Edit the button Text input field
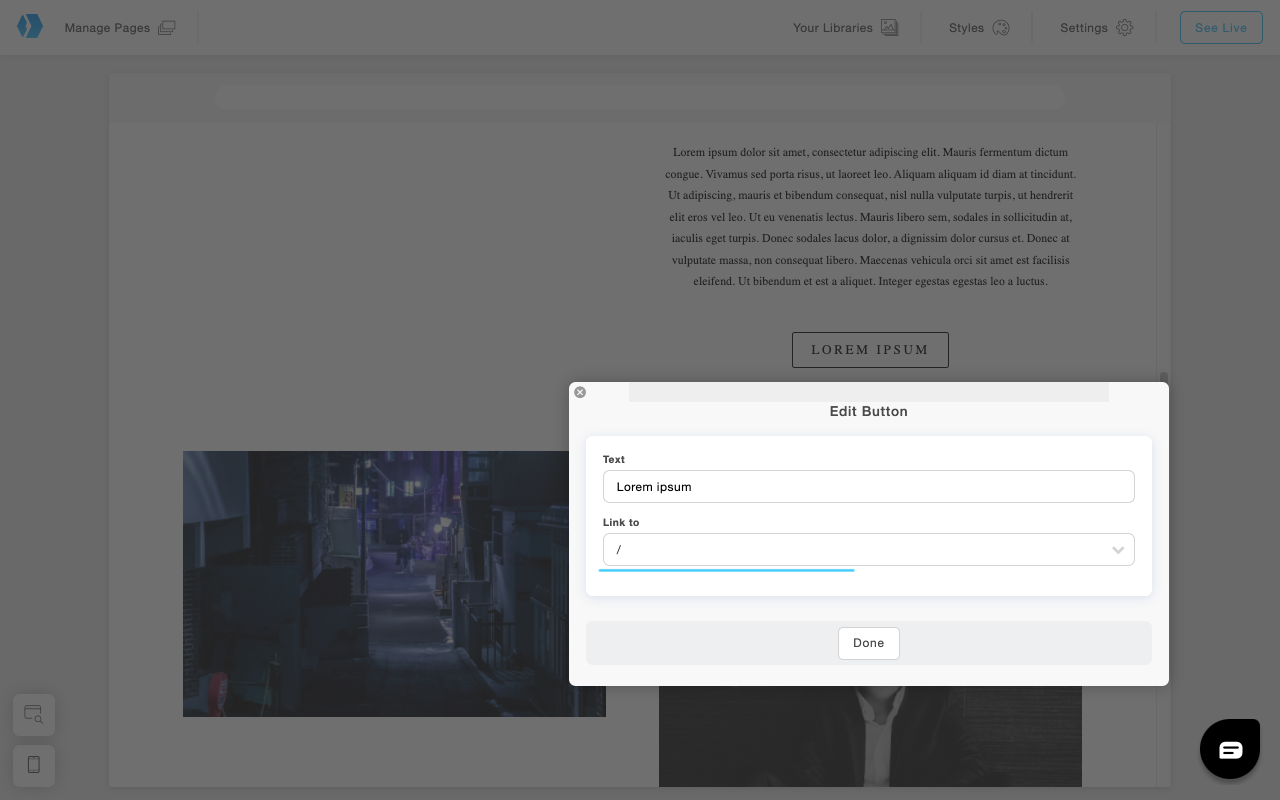Screen dimensions: 1280x800 click(x=868, y=486)
